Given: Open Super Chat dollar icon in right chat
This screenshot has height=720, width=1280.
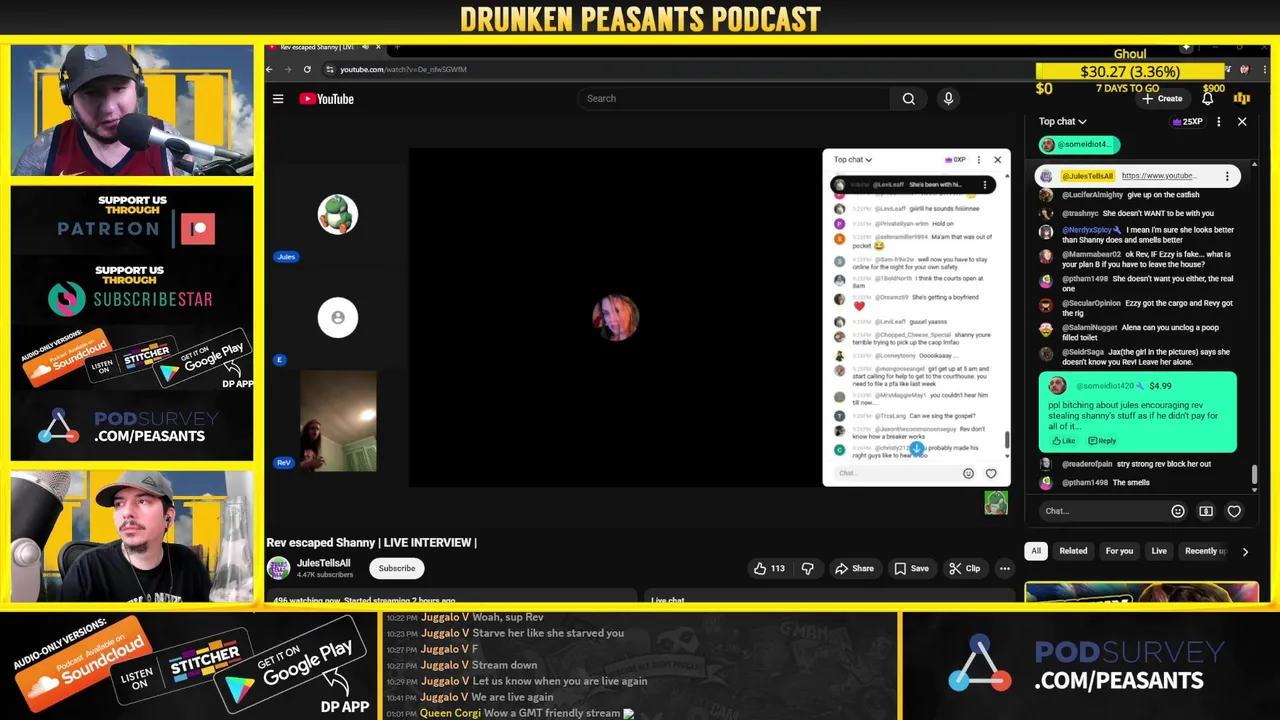Looking at the screenshot, I should [x=1206, y=511].
